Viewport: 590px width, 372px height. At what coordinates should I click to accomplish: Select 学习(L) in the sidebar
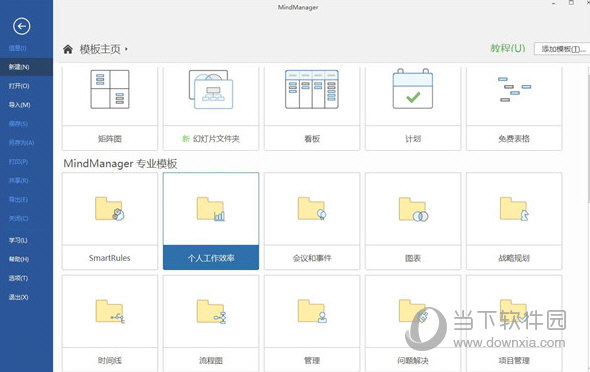[26, 240]
